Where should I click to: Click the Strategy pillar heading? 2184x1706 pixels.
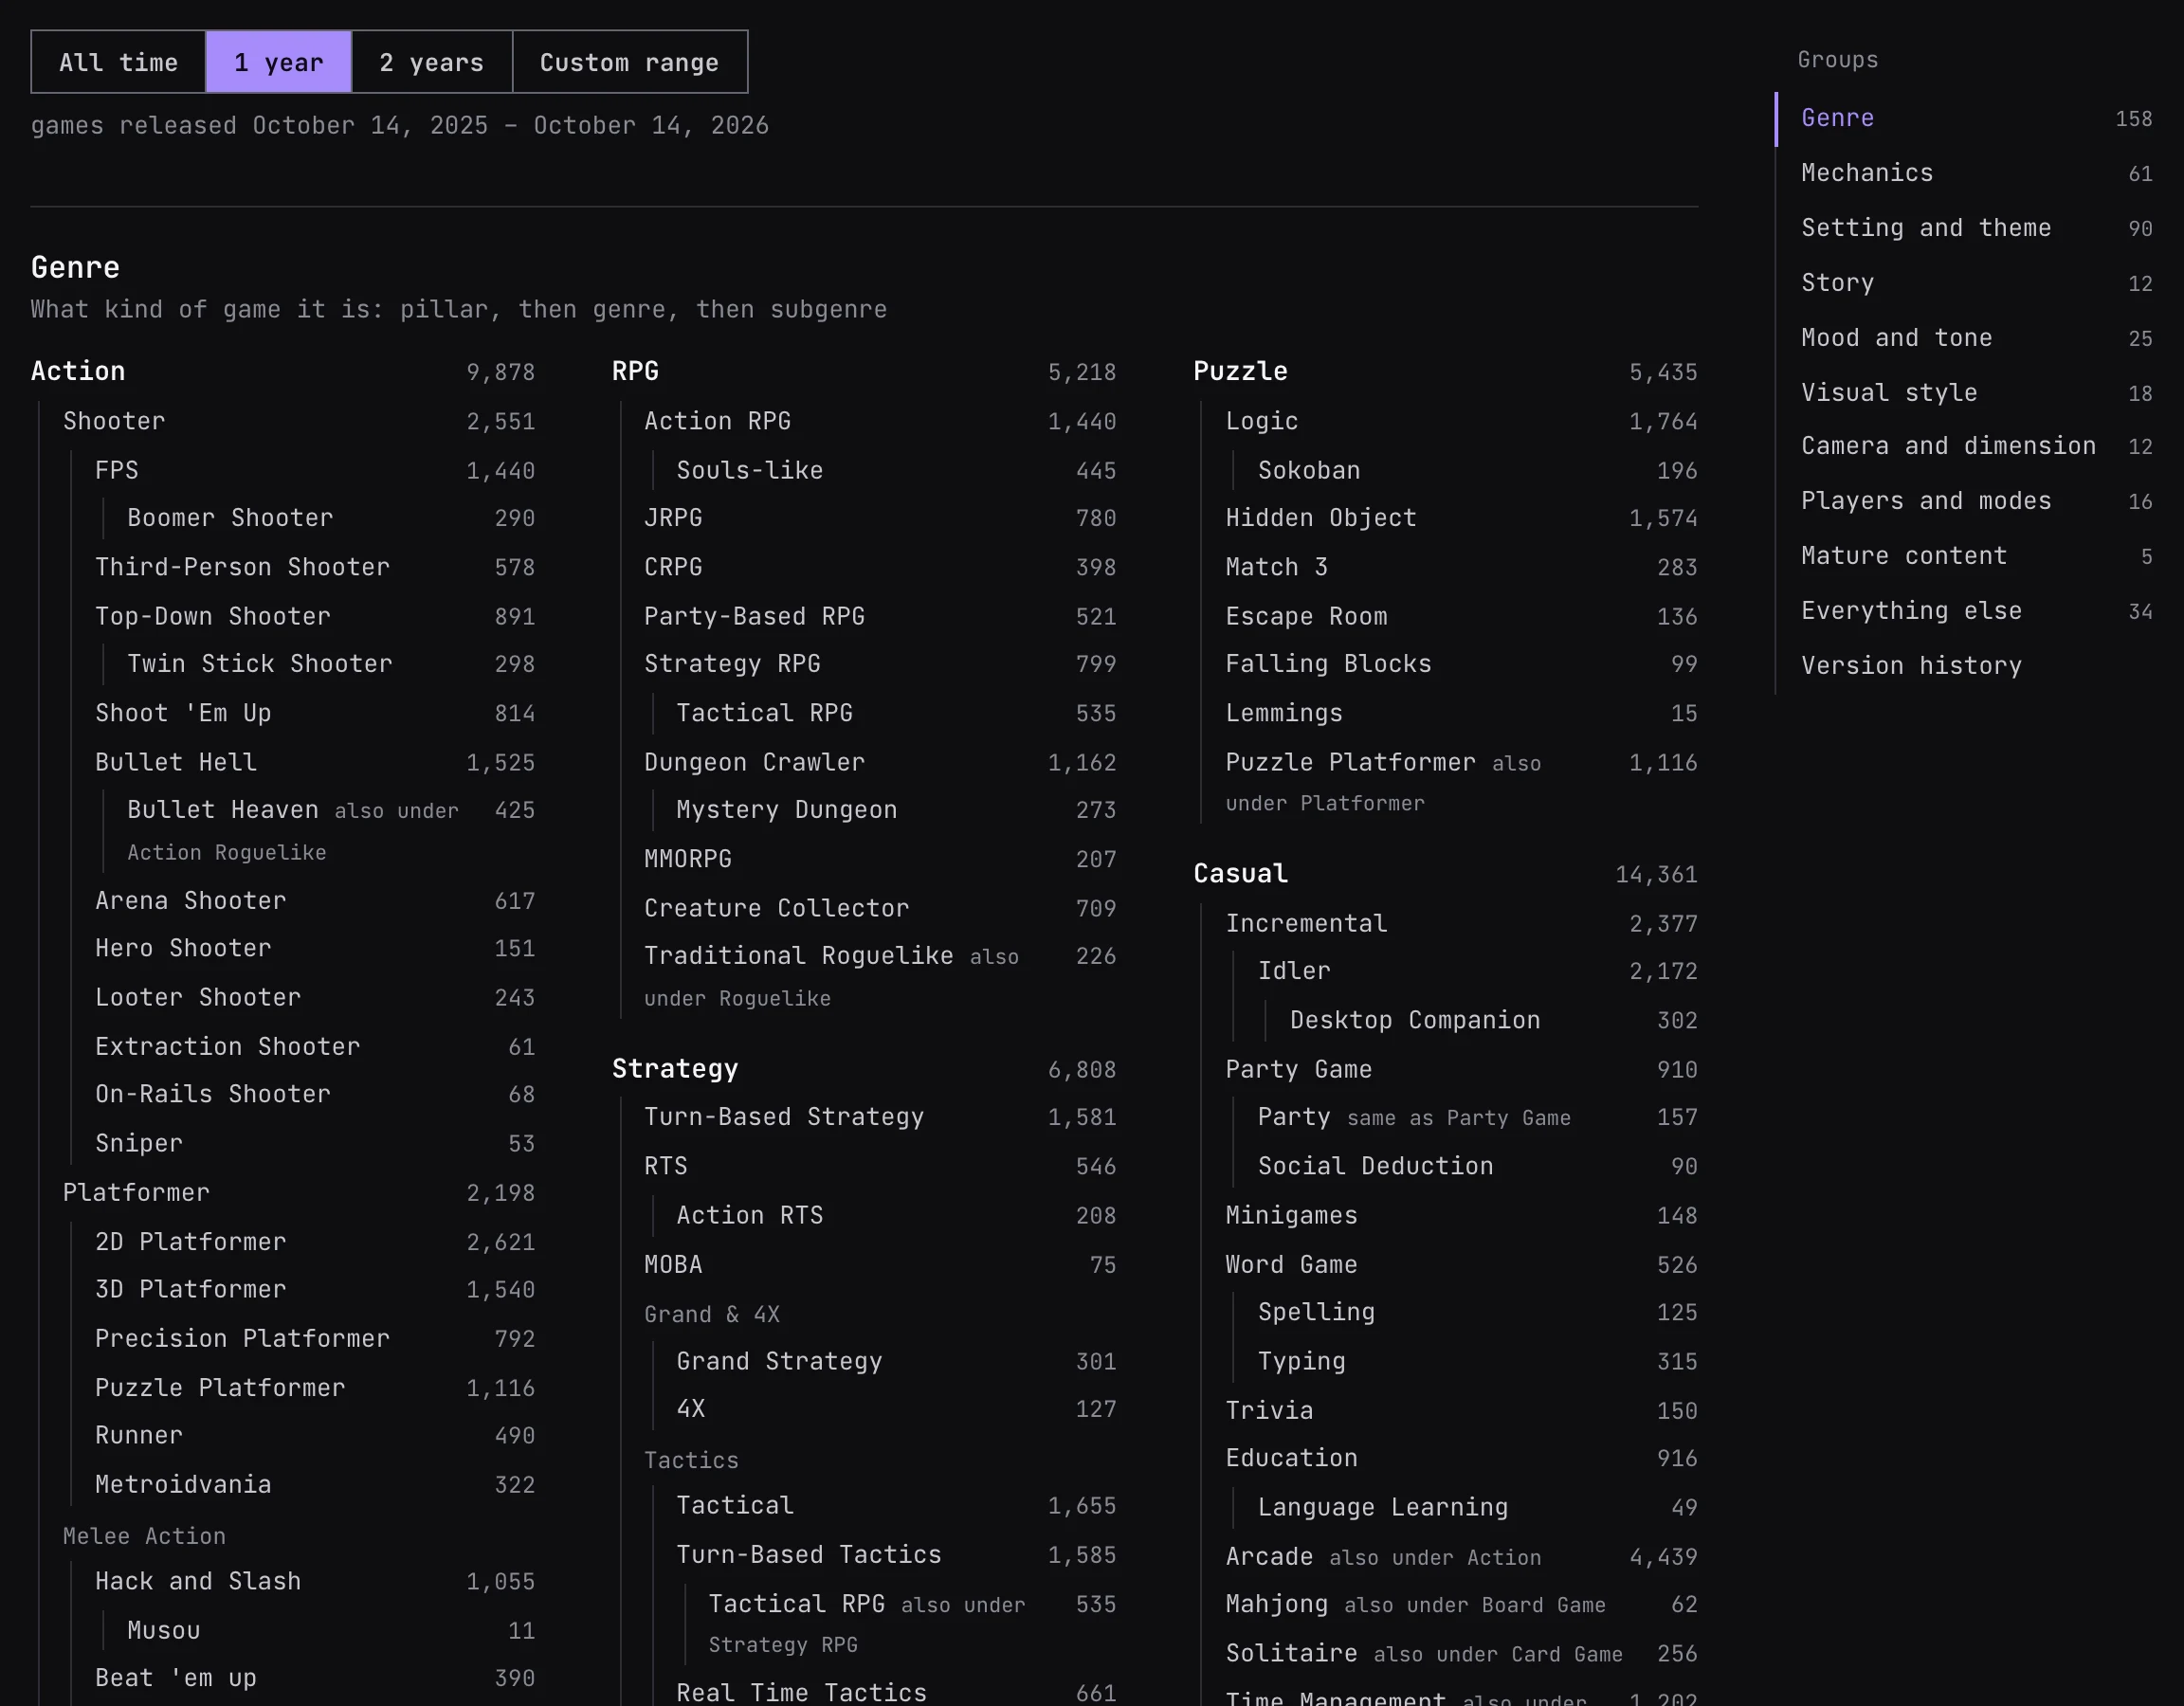click(675, 1069)
